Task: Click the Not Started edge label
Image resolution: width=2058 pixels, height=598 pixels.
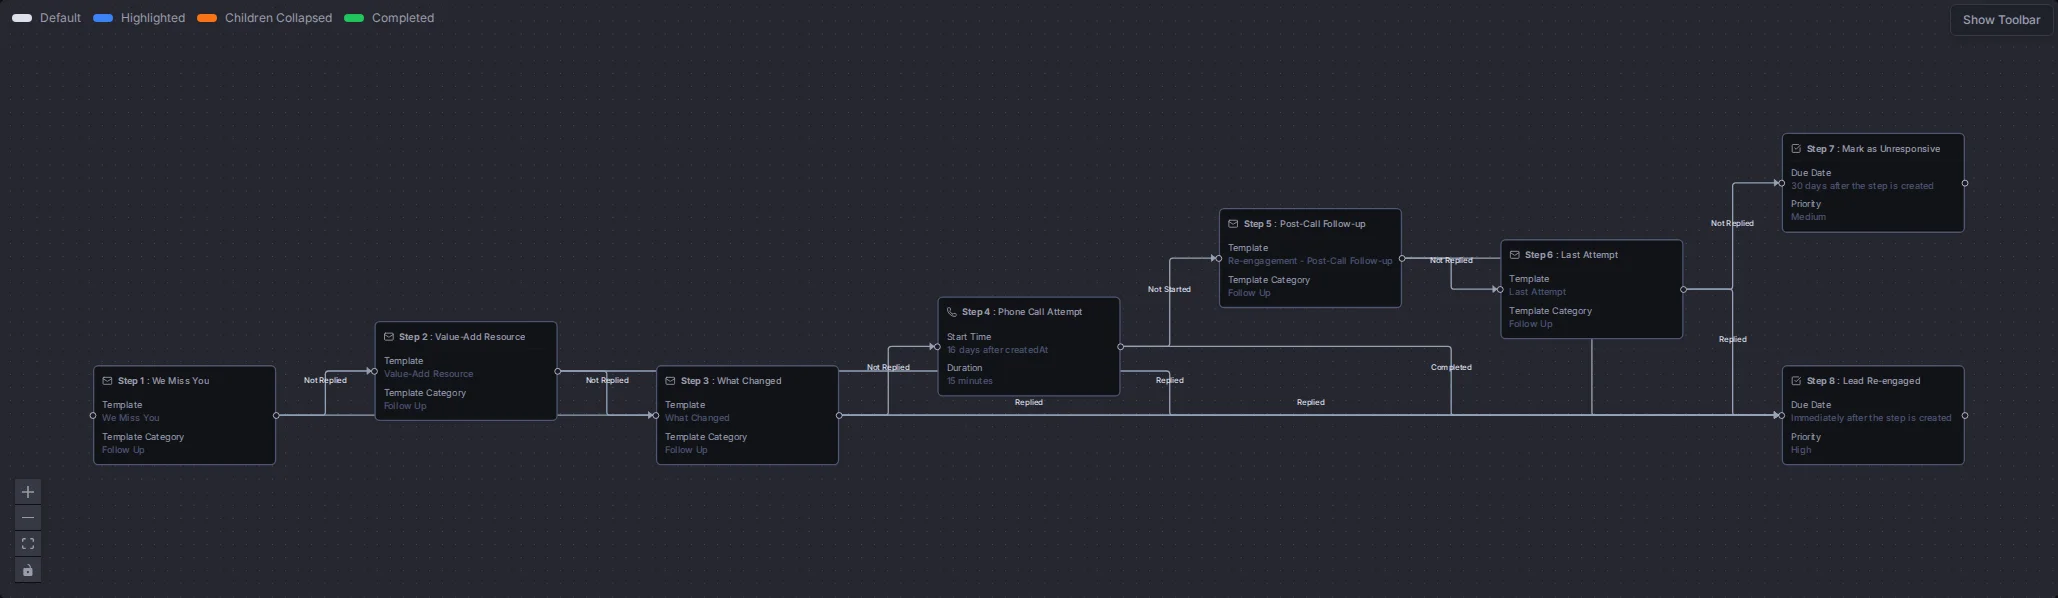Action: pos(1169,289)
